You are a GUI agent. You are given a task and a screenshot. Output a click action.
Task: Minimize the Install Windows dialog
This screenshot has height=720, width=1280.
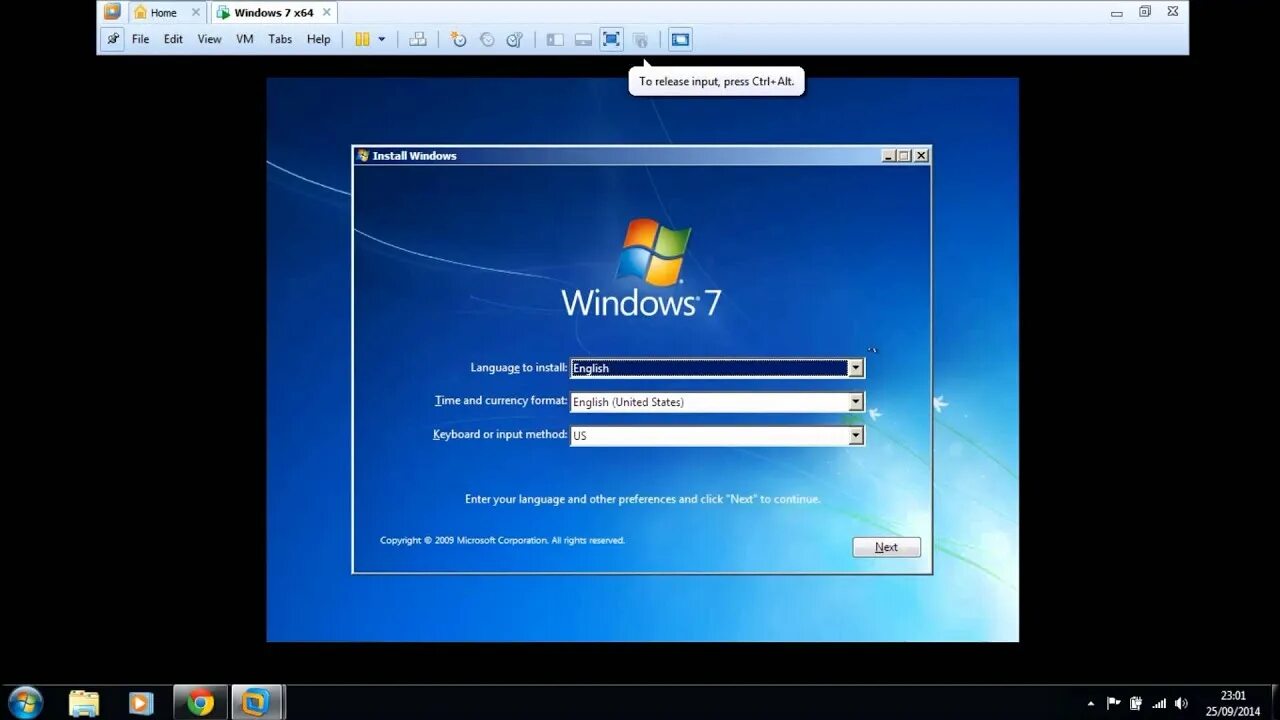[x=888, y=156]
